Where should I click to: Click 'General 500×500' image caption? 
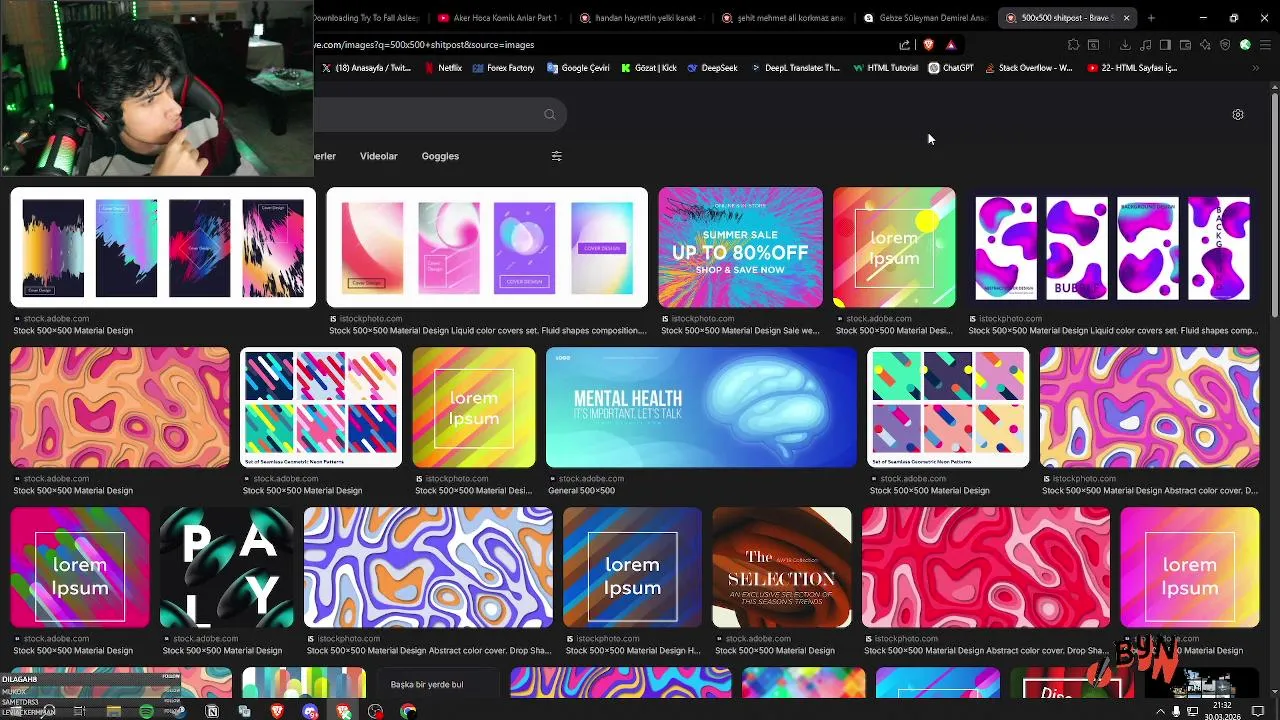[x=581, y=491]
